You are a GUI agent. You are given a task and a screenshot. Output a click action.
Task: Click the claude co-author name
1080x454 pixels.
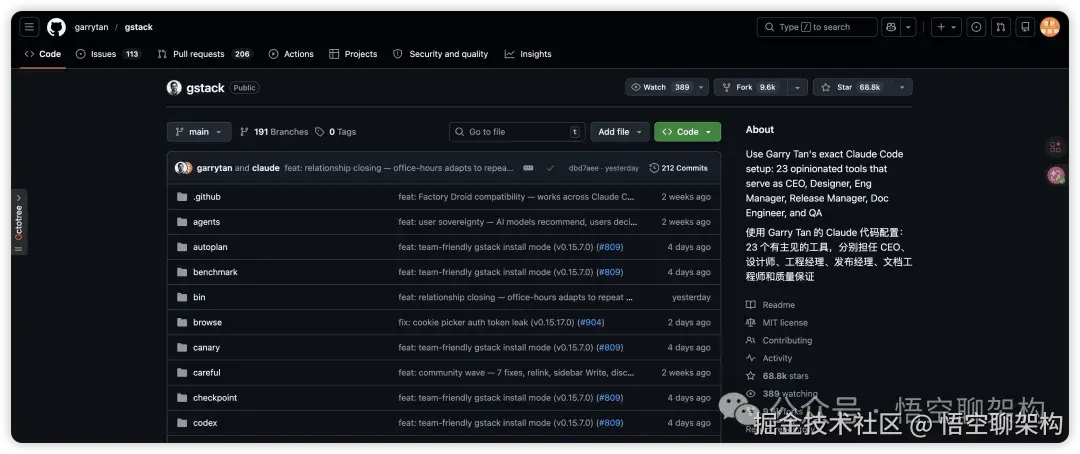[x=266, y=168]
